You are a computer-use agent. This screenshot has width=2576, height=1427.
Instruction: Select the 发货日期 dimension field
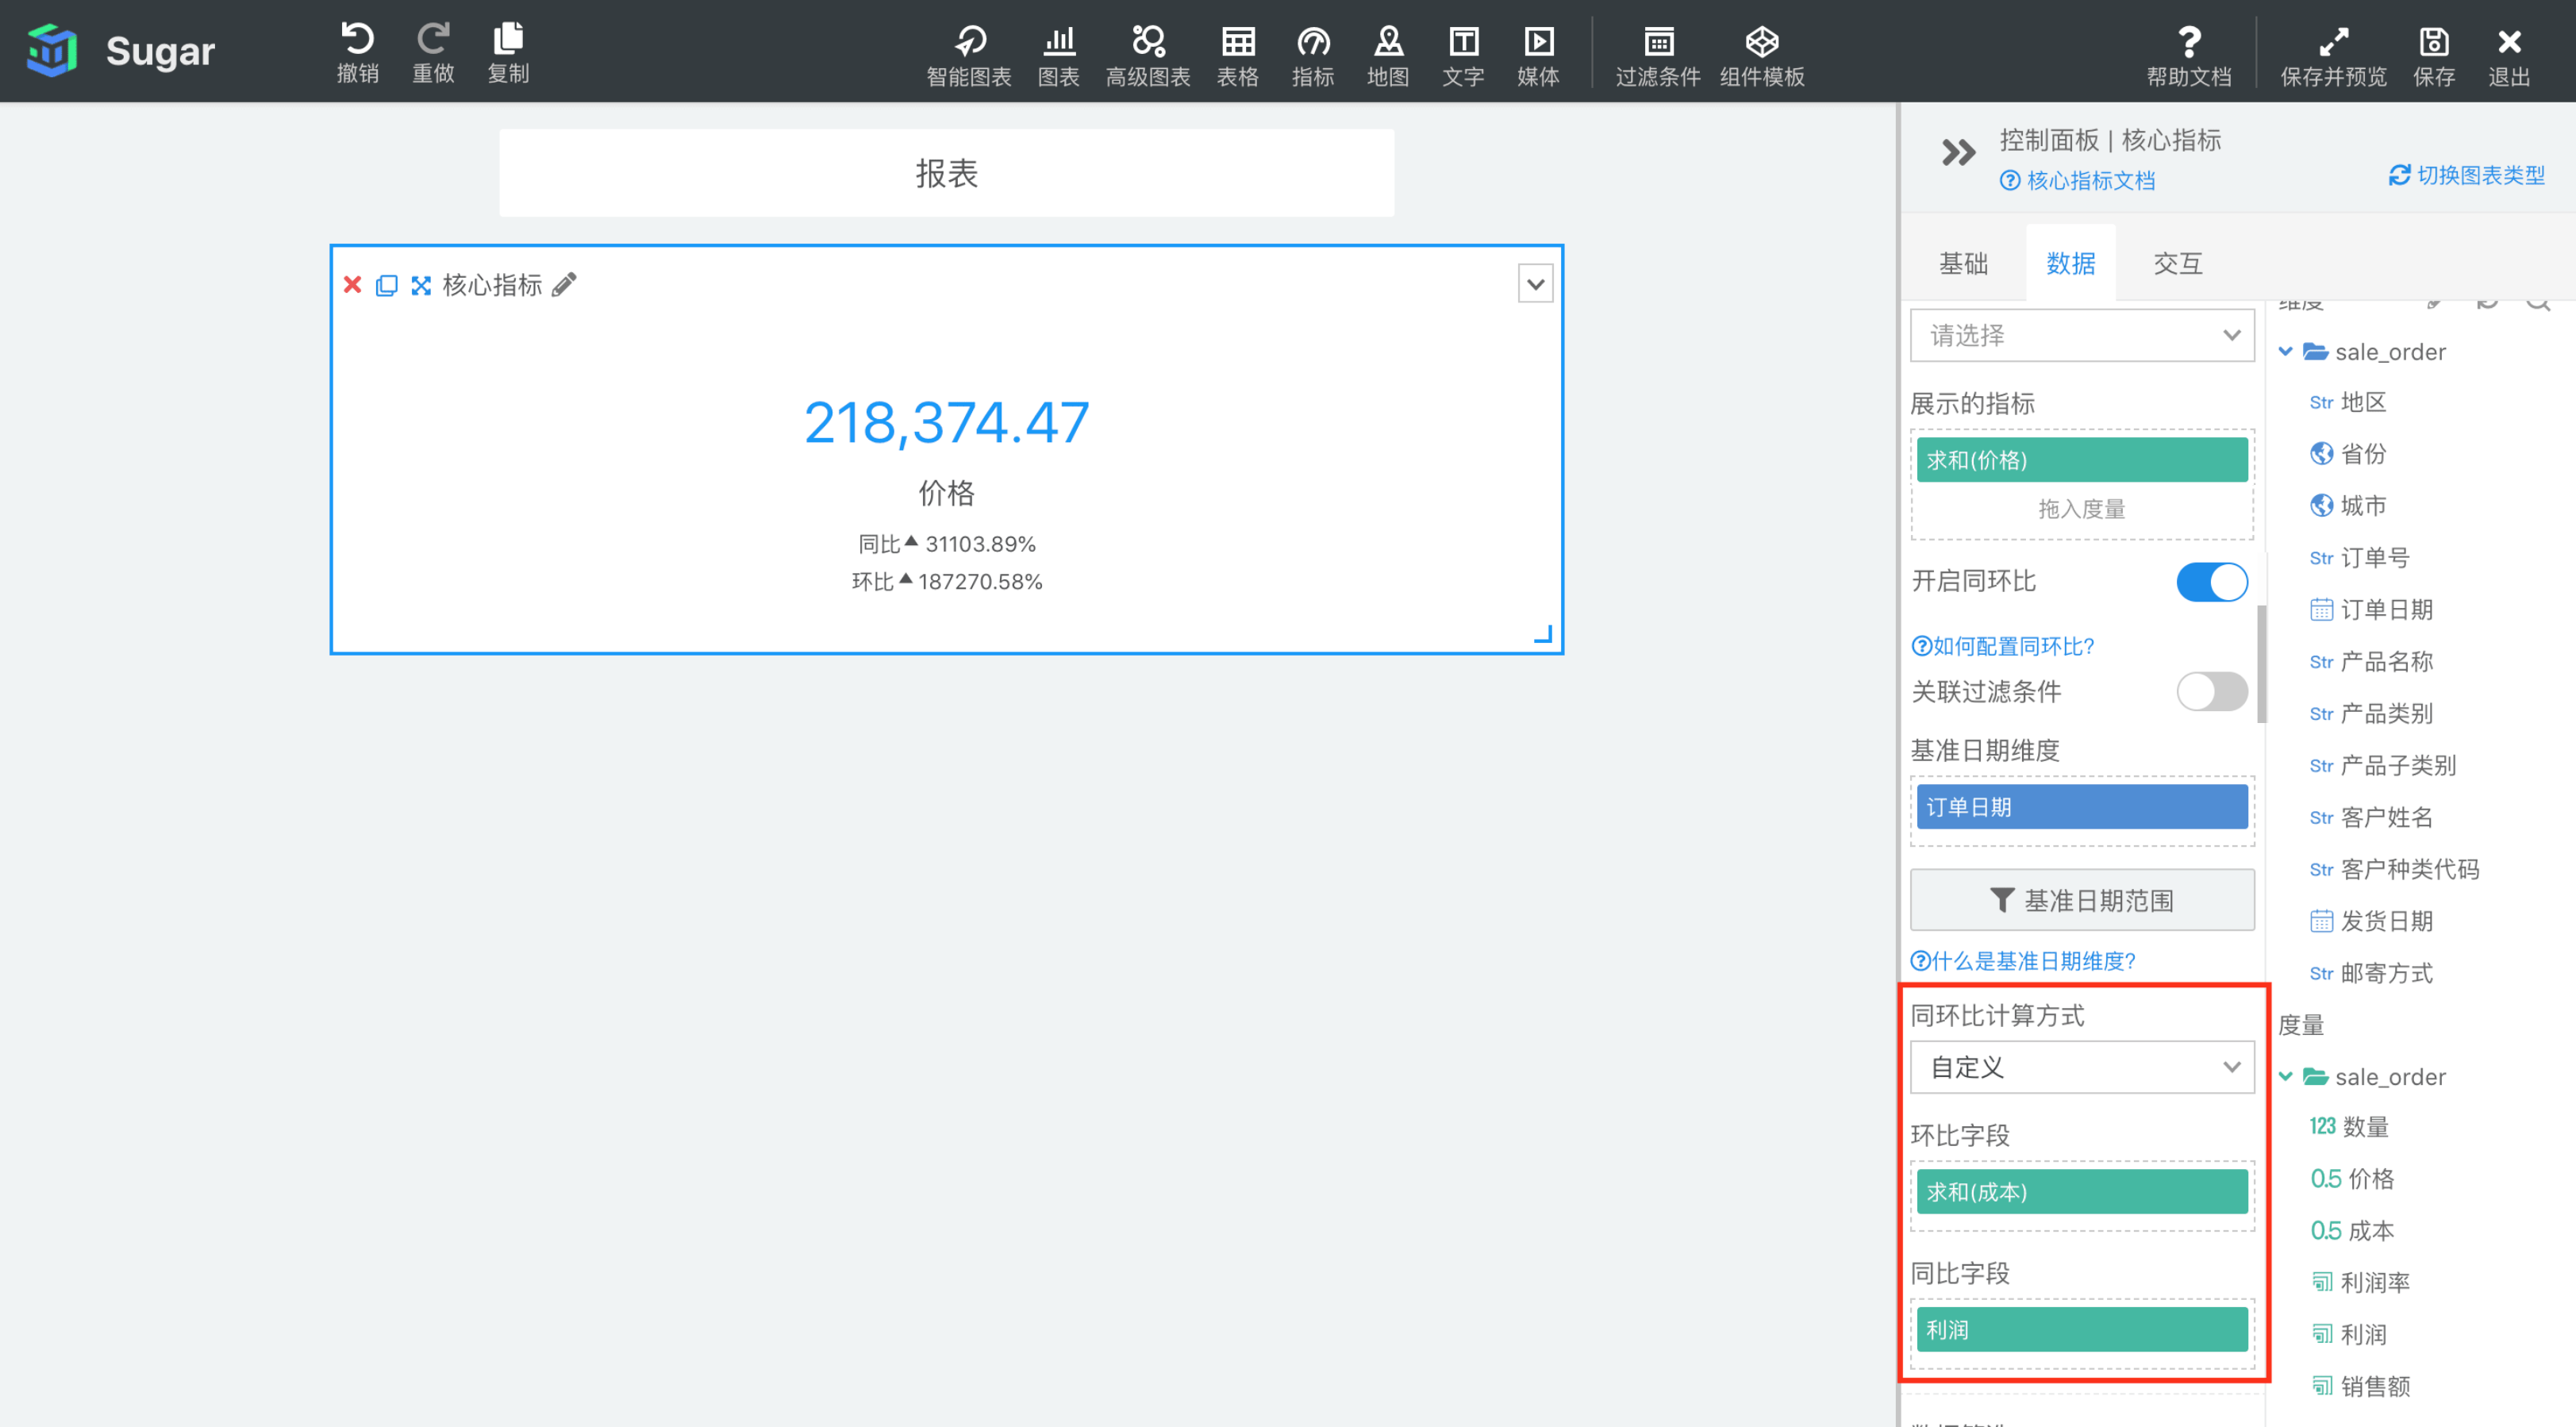(x=2371, y=921)
